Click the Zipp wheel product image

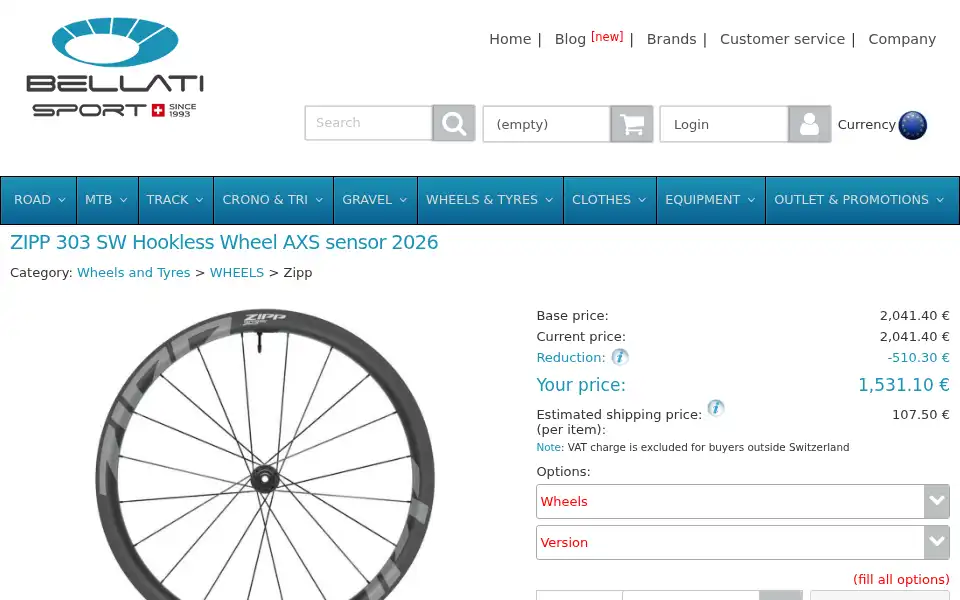264,455
